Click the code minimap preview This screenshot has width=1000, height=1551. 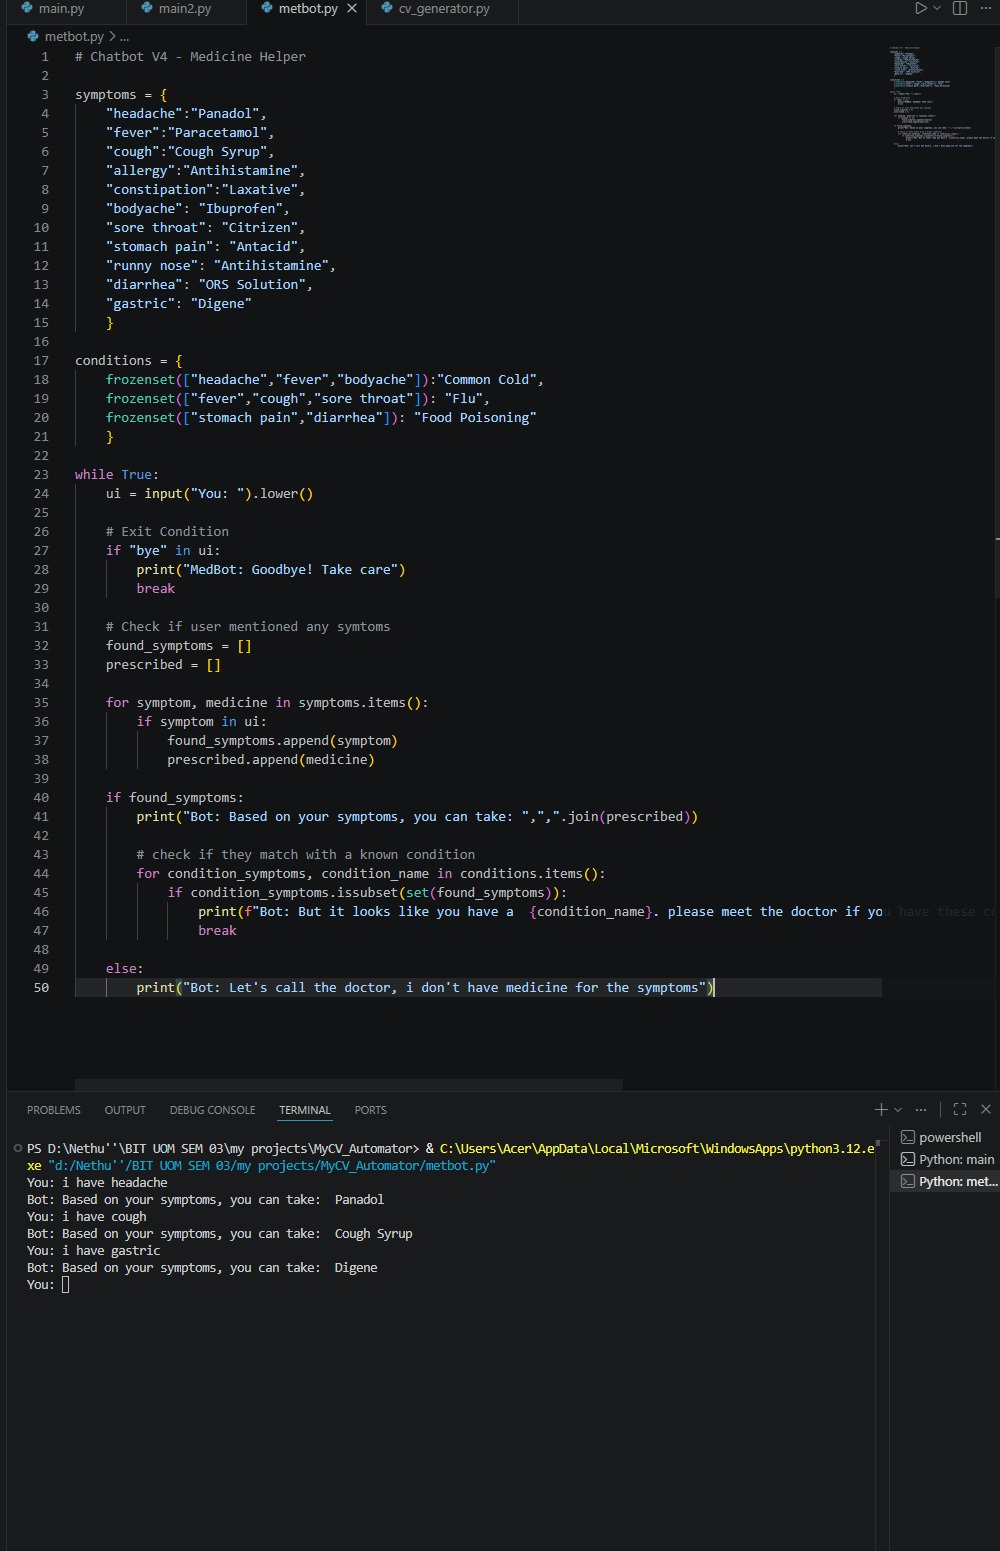click(940, 96)
